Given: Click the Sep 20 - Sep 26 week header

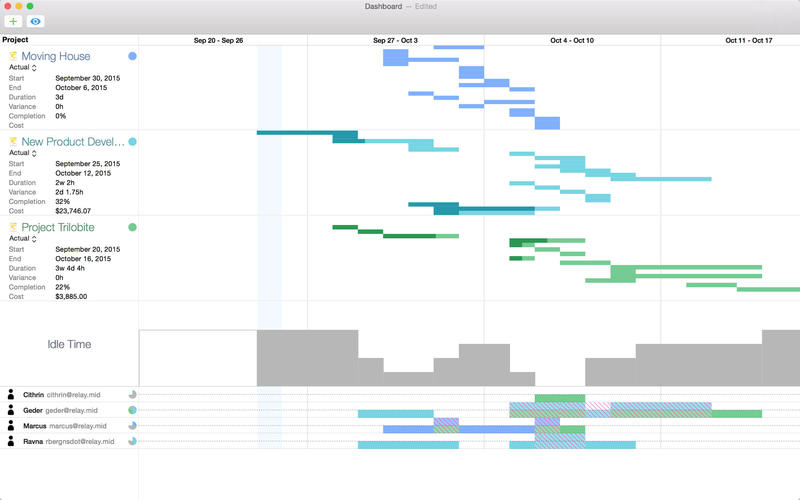Looking at the screenshot, I should pyautogui.click(x=218, y=40).
